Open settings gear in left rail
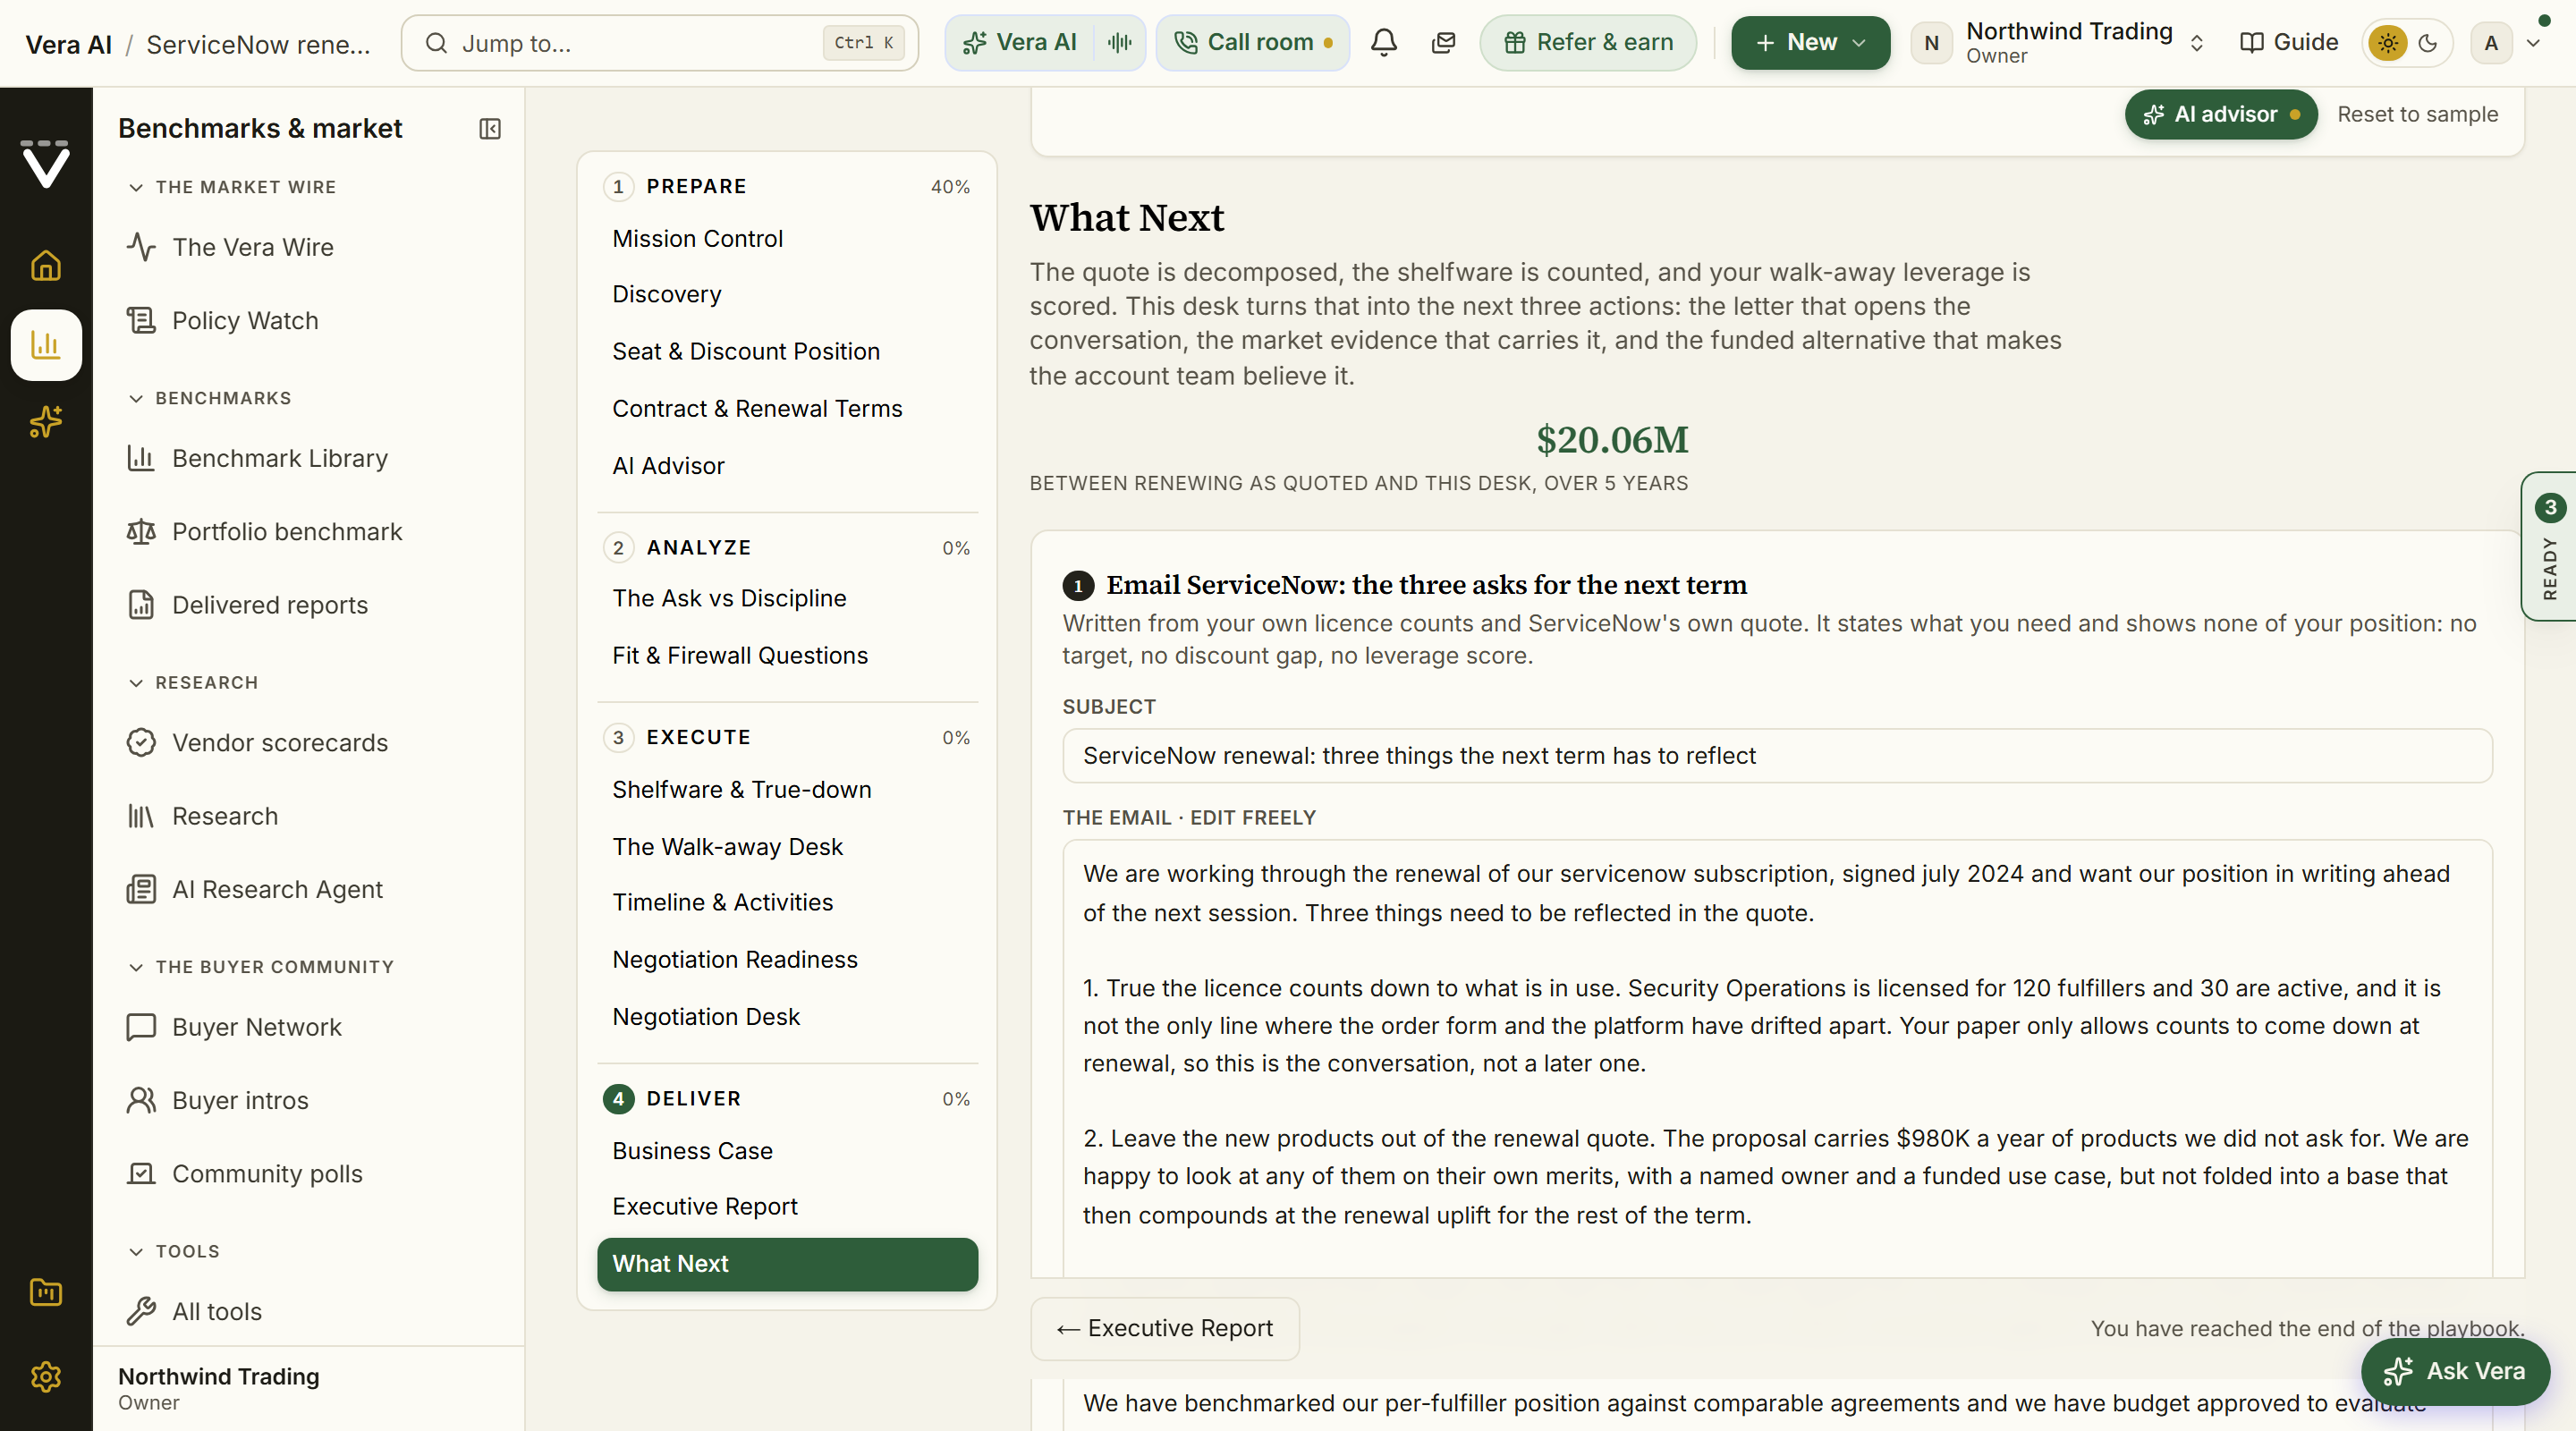The width and height of the screenshot is (2576, 1431). (x=46, y=1376)
